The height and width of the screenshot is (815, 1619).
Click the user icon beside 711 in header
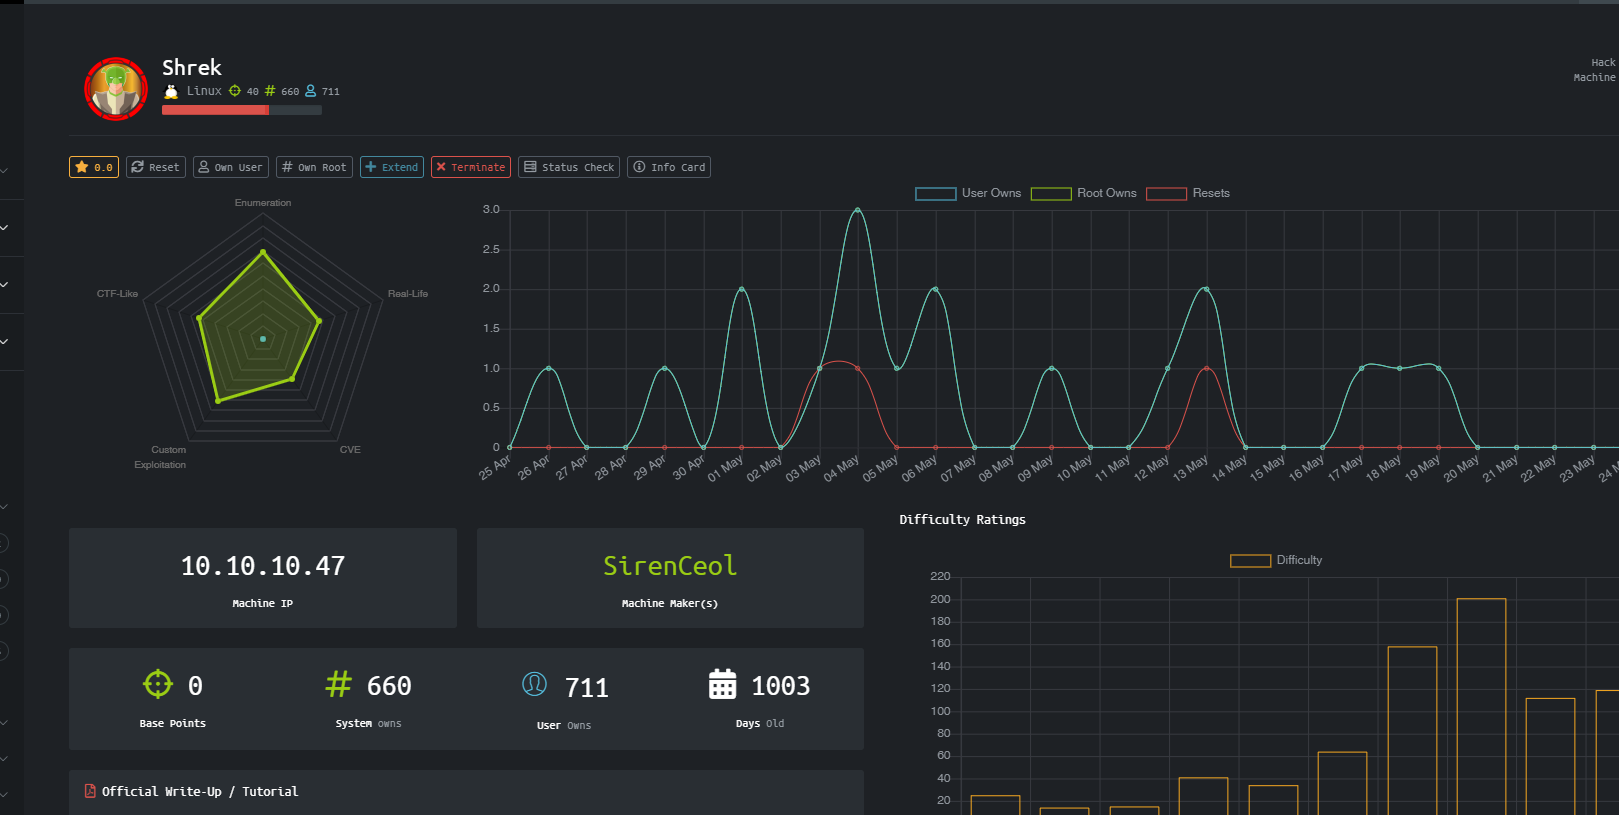[x=311, y=91]
